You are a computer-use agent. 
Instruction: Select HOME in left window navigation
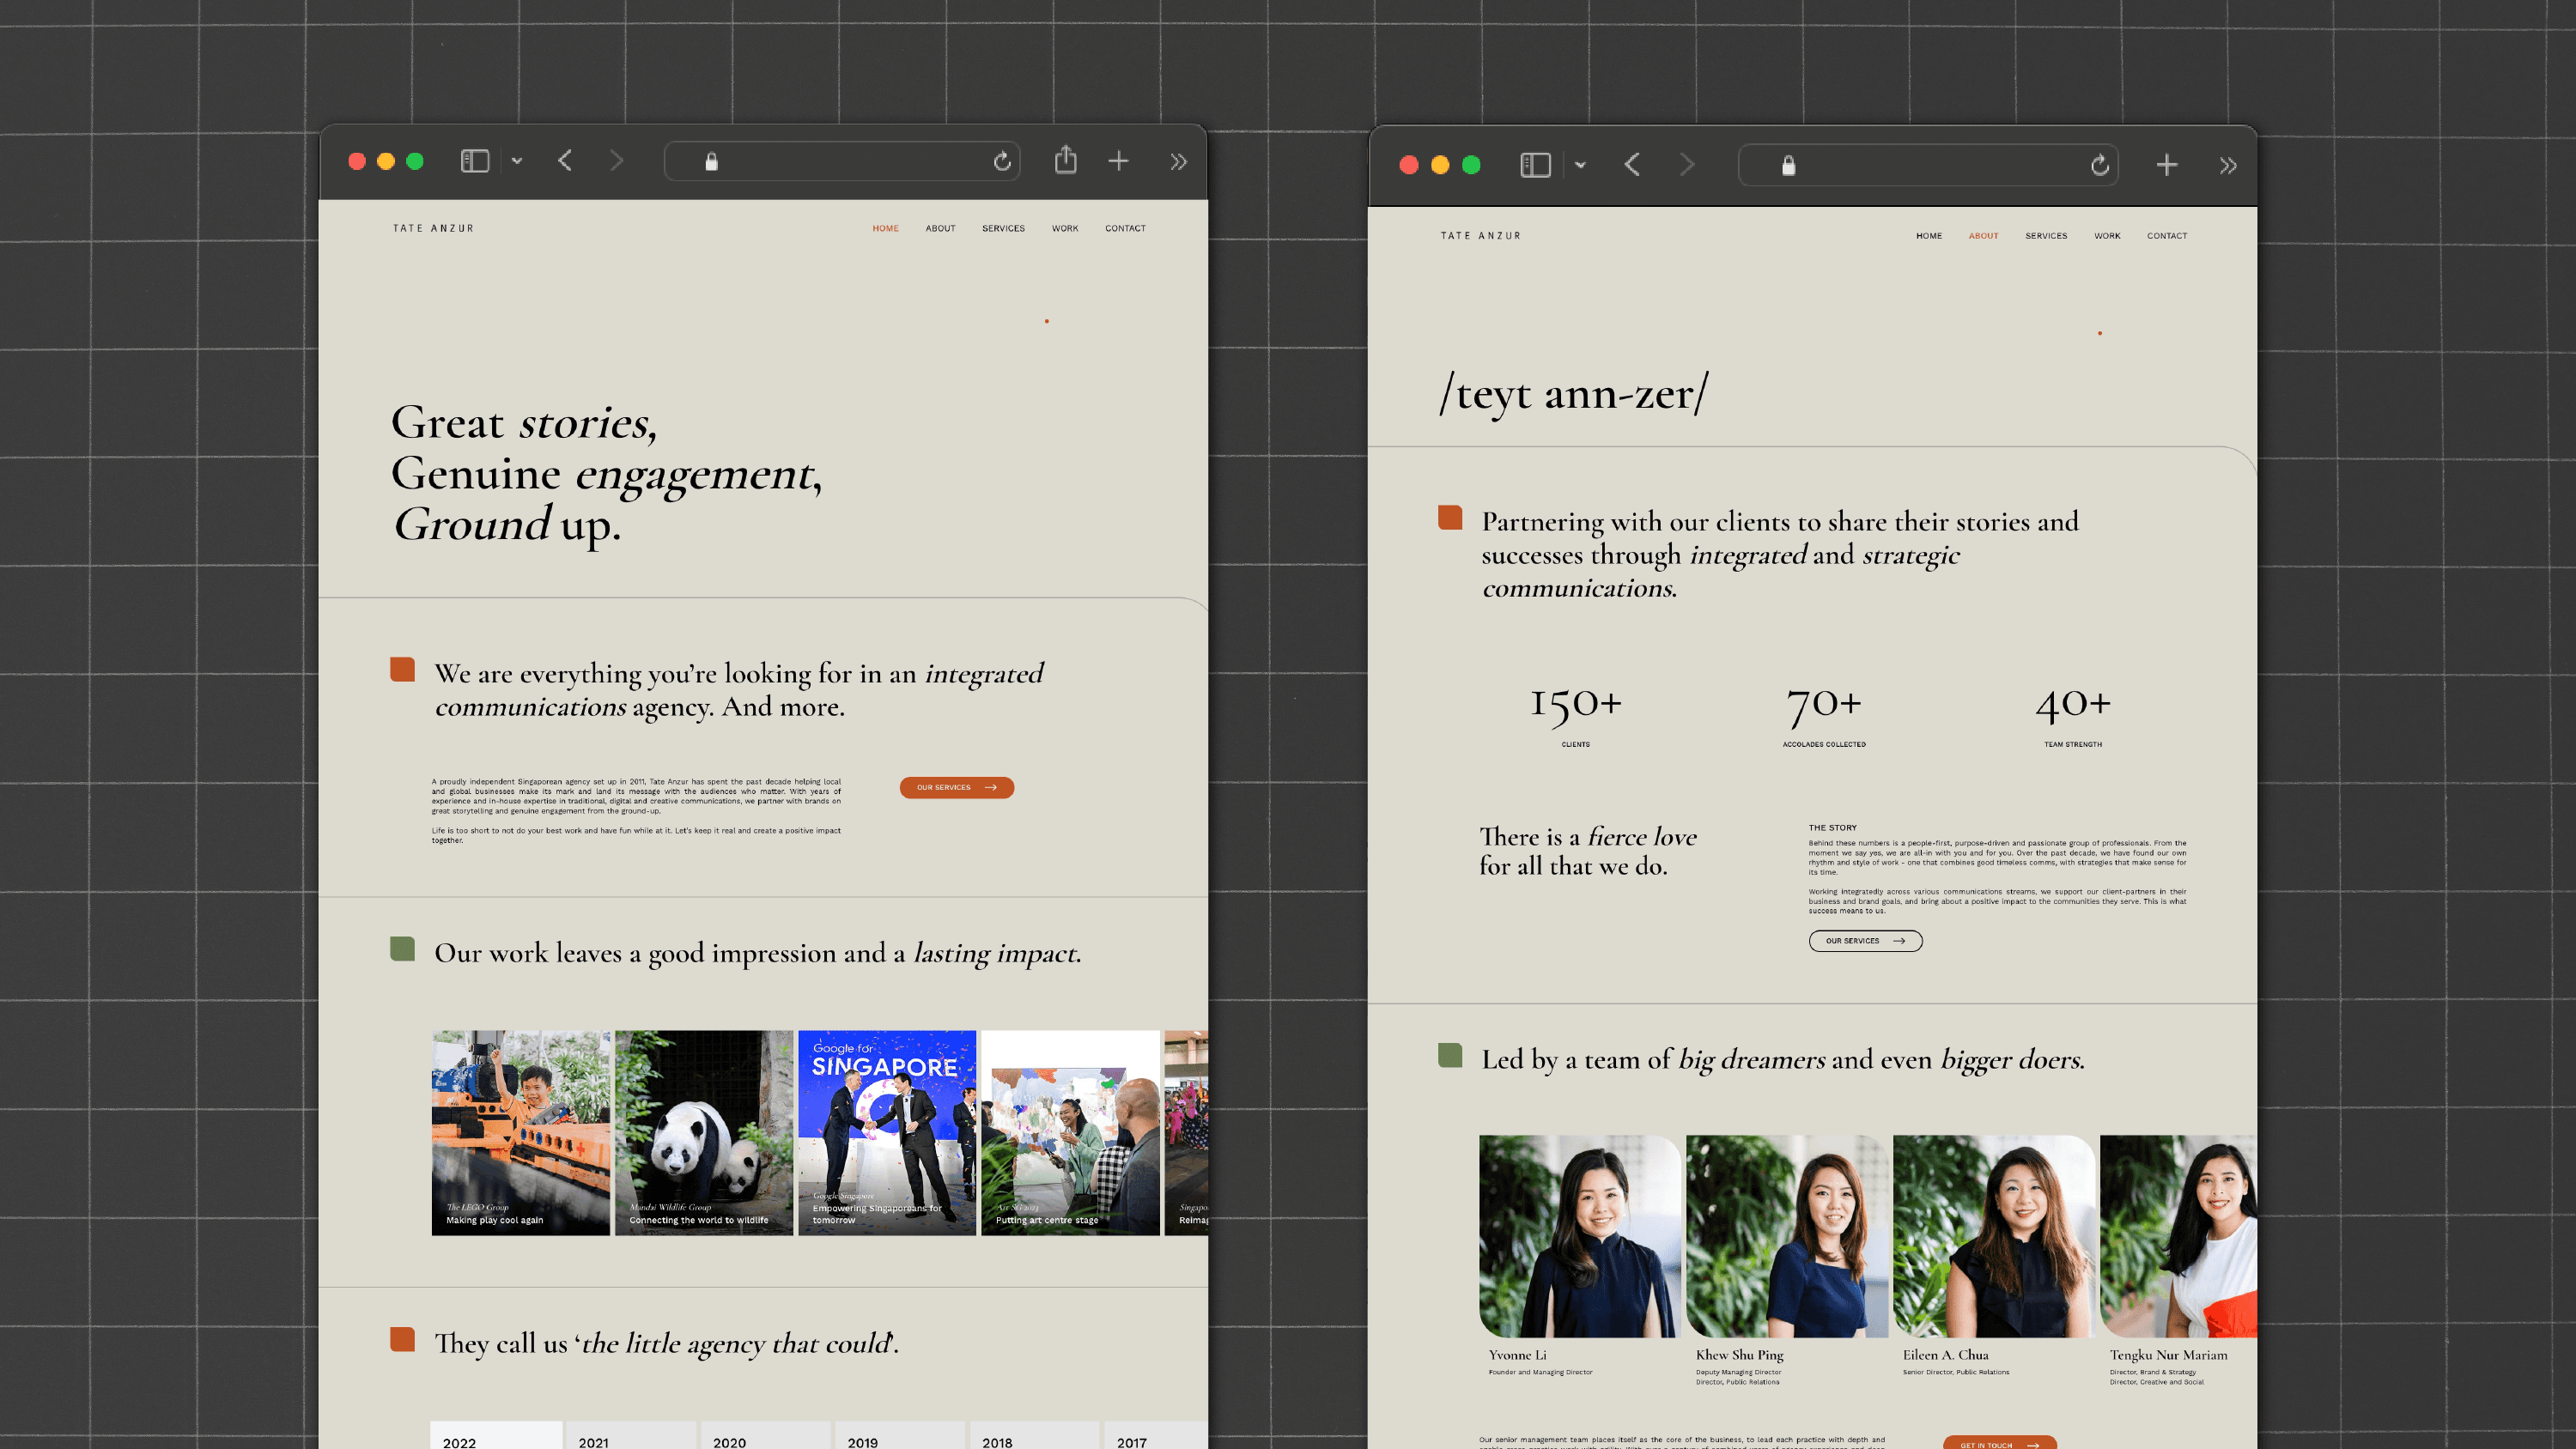click(x=885, y=228)
